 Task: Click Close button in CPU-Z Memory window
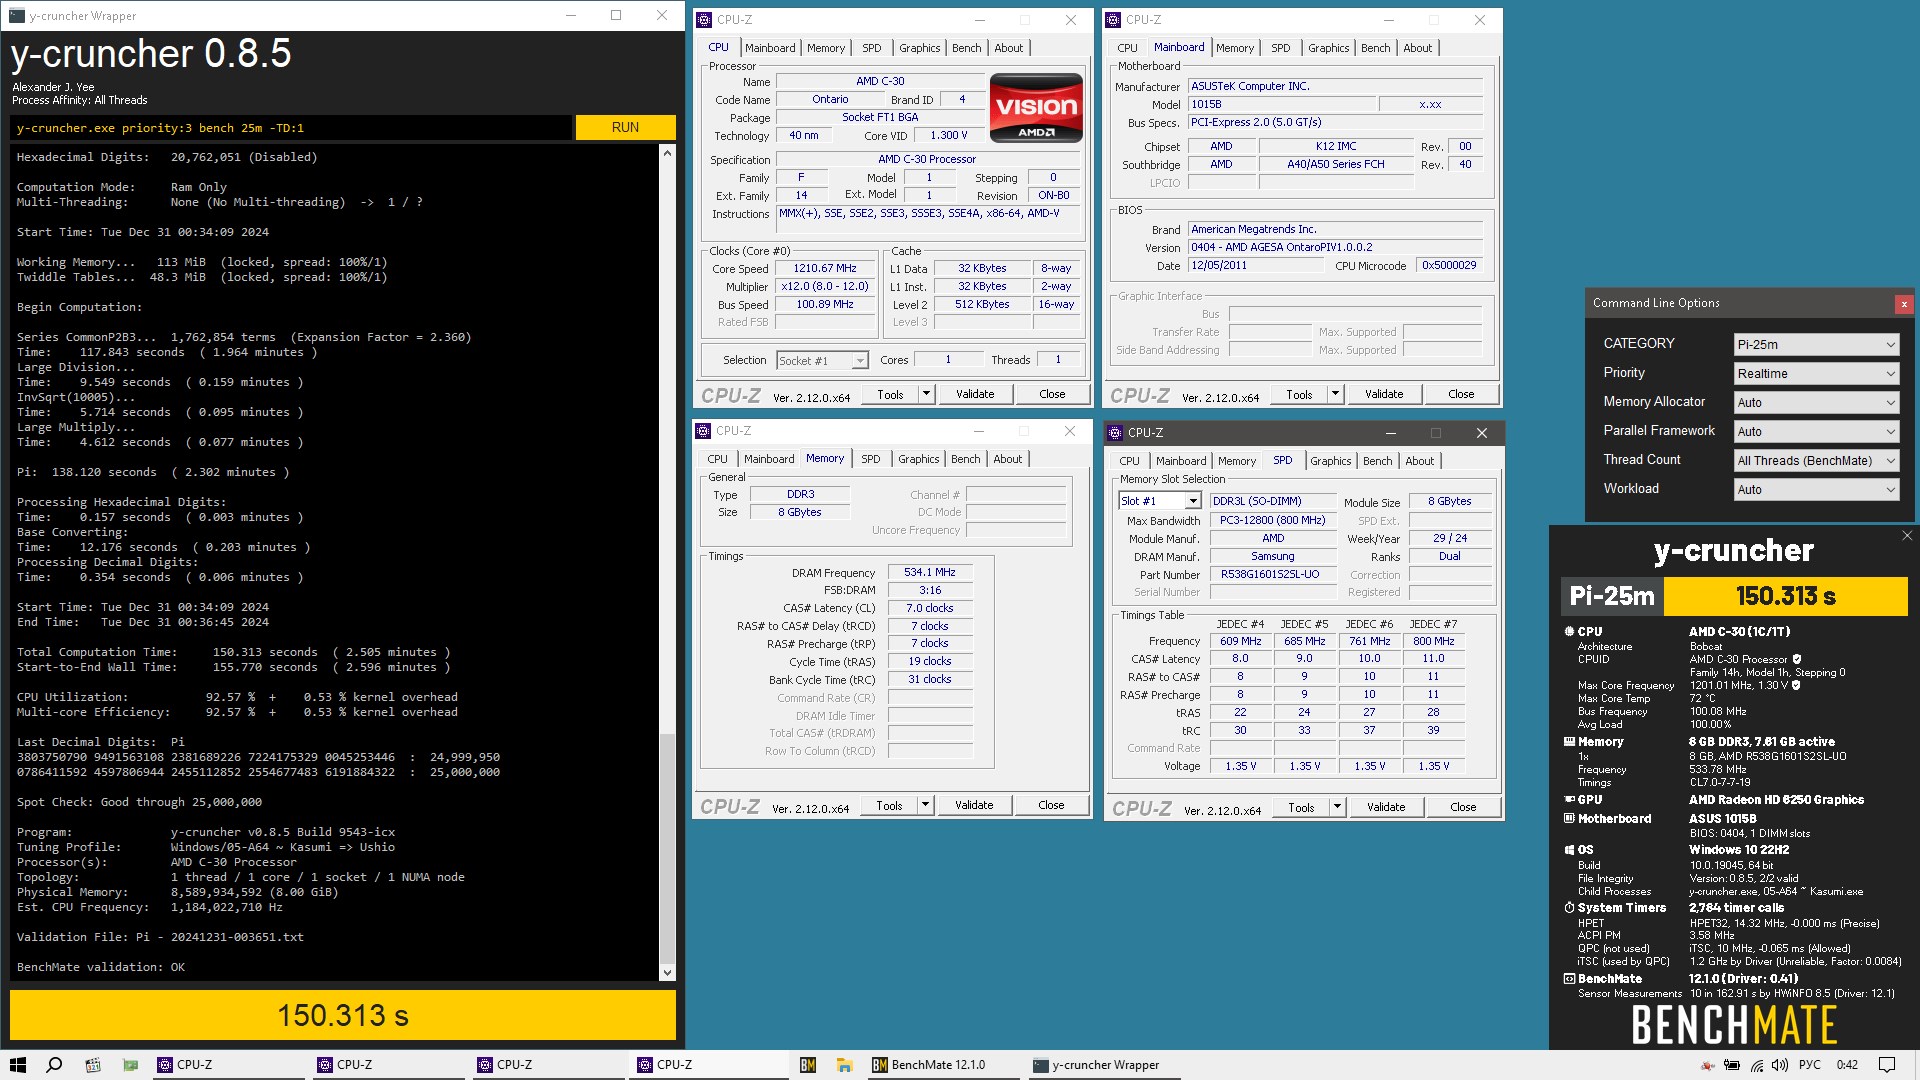coord(1051,805)
